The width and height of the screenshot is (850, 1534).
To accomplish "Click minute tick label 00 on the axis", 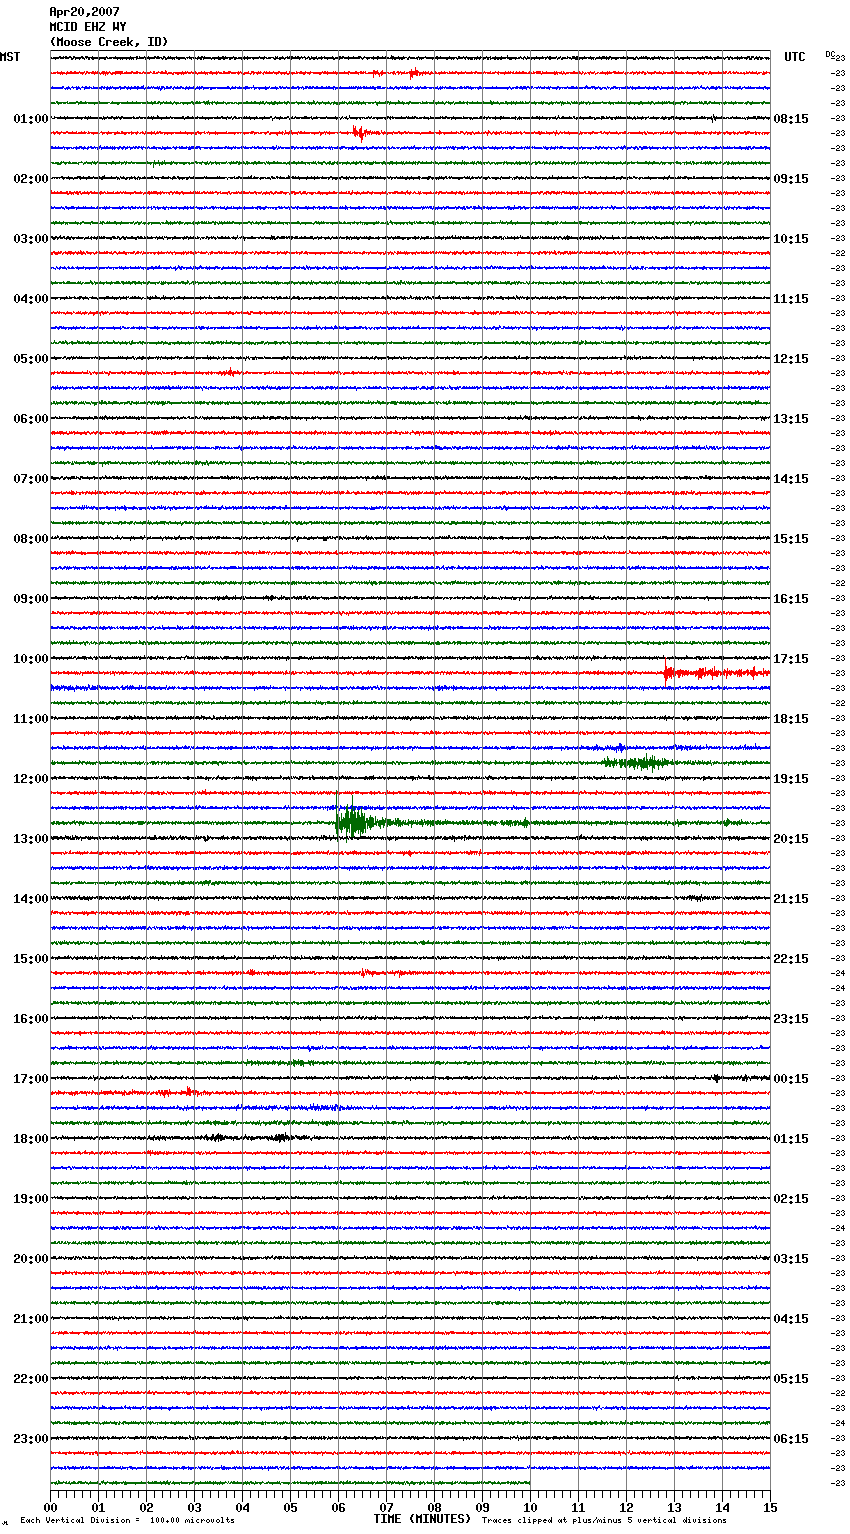I will 50,1506.
